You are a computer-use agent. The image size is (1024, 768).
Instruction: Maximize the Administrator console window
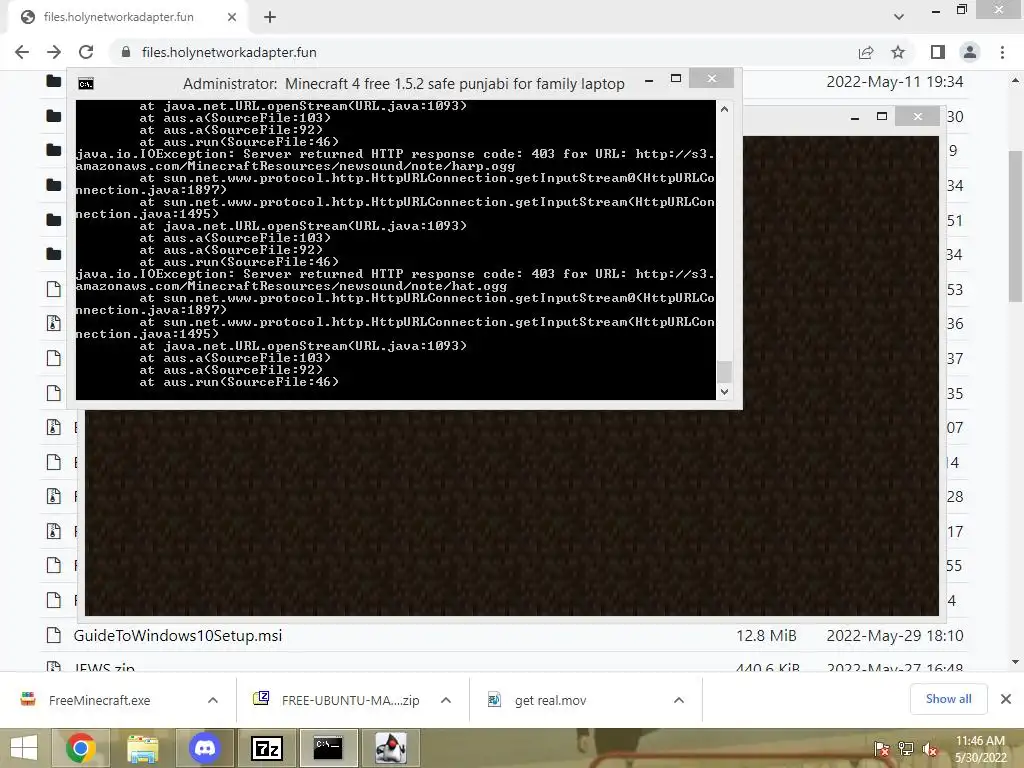tap(676, 79)
